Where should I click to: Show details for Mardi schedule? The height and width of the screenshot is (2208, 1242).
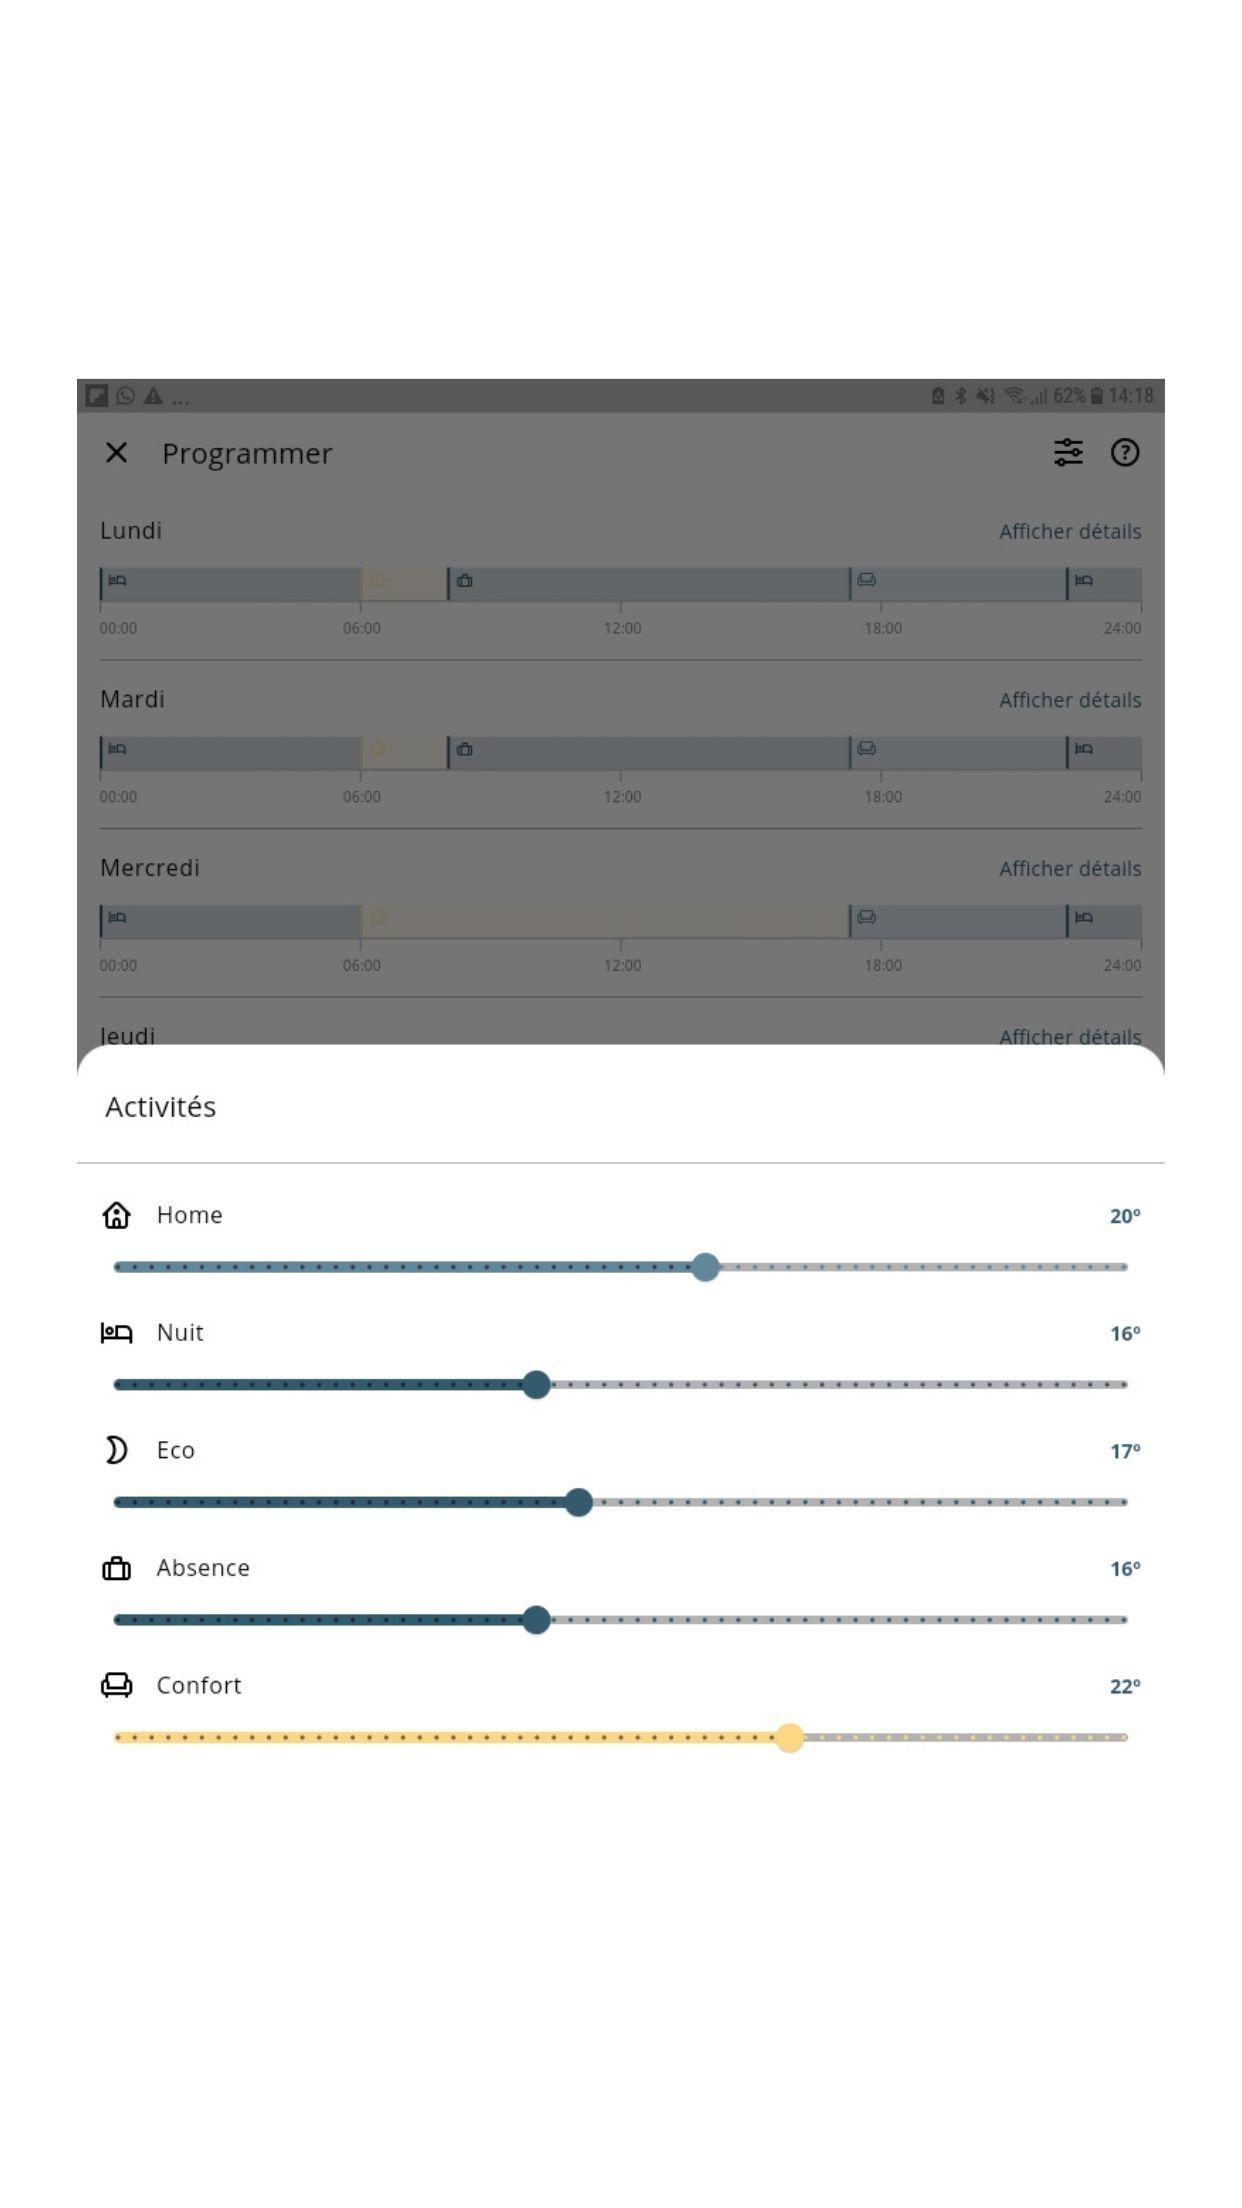[x=1070, y=700]
